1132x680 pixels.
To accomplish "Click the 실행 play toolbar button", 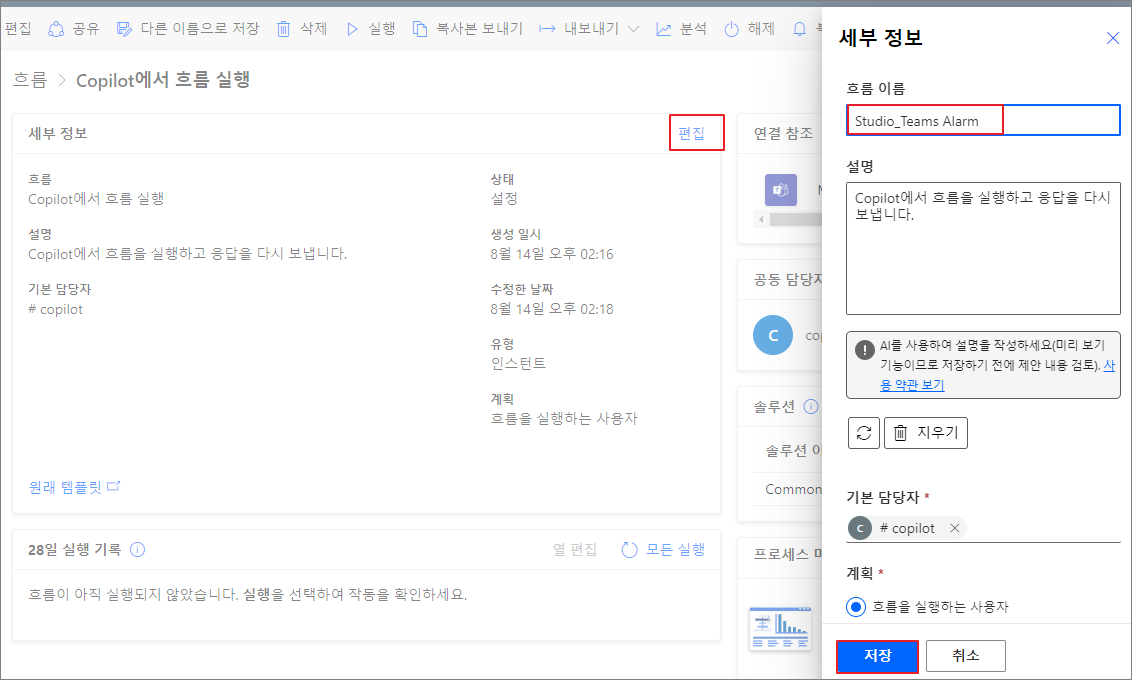I will point(370,29).
